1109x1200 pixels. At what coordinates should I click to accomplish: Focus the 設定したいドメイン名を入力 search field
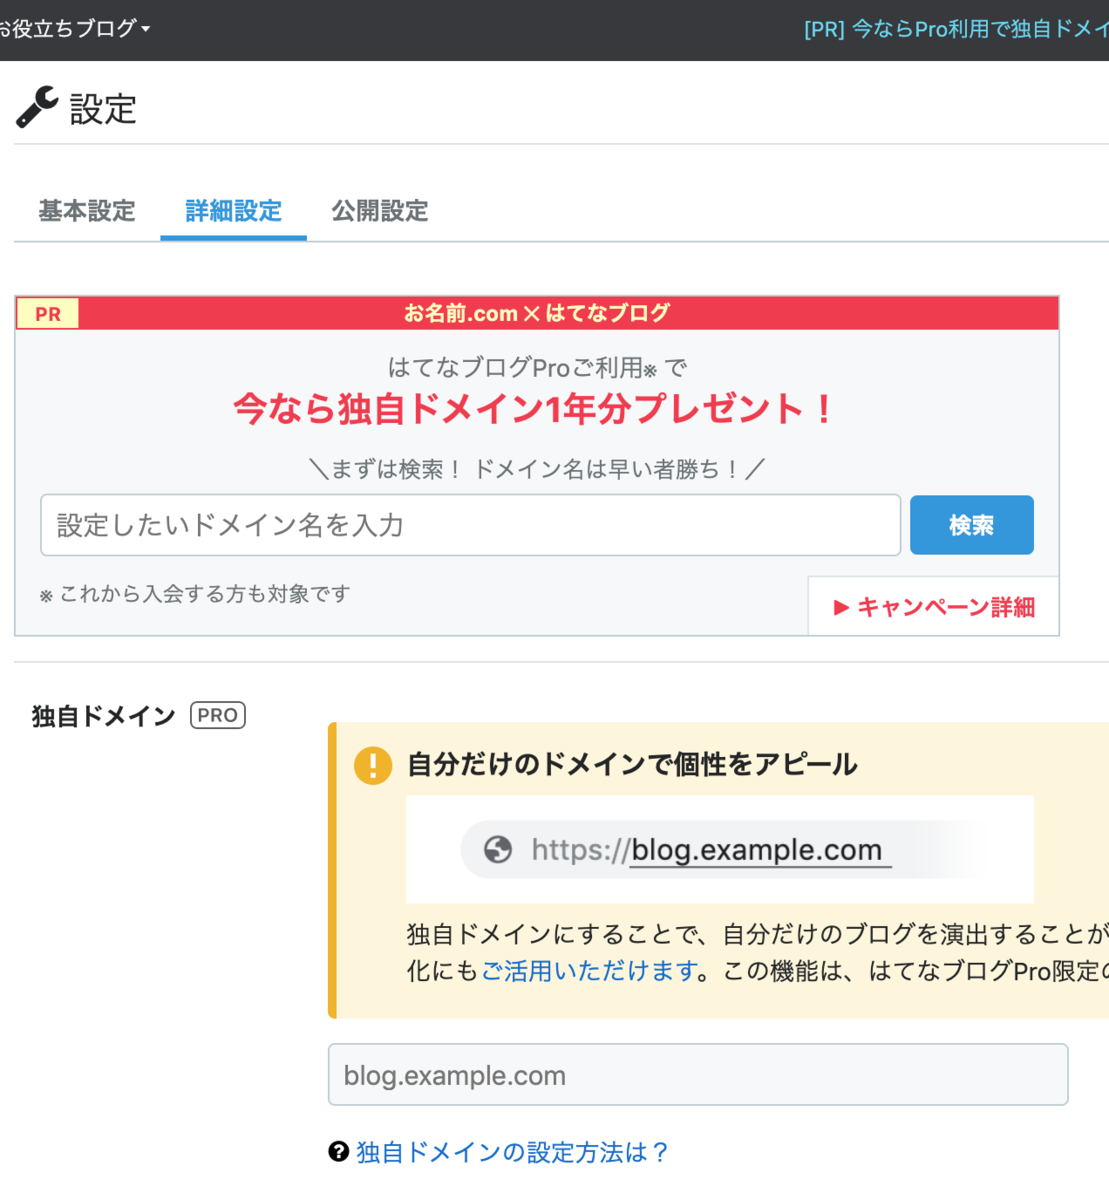tap(471, 525)
